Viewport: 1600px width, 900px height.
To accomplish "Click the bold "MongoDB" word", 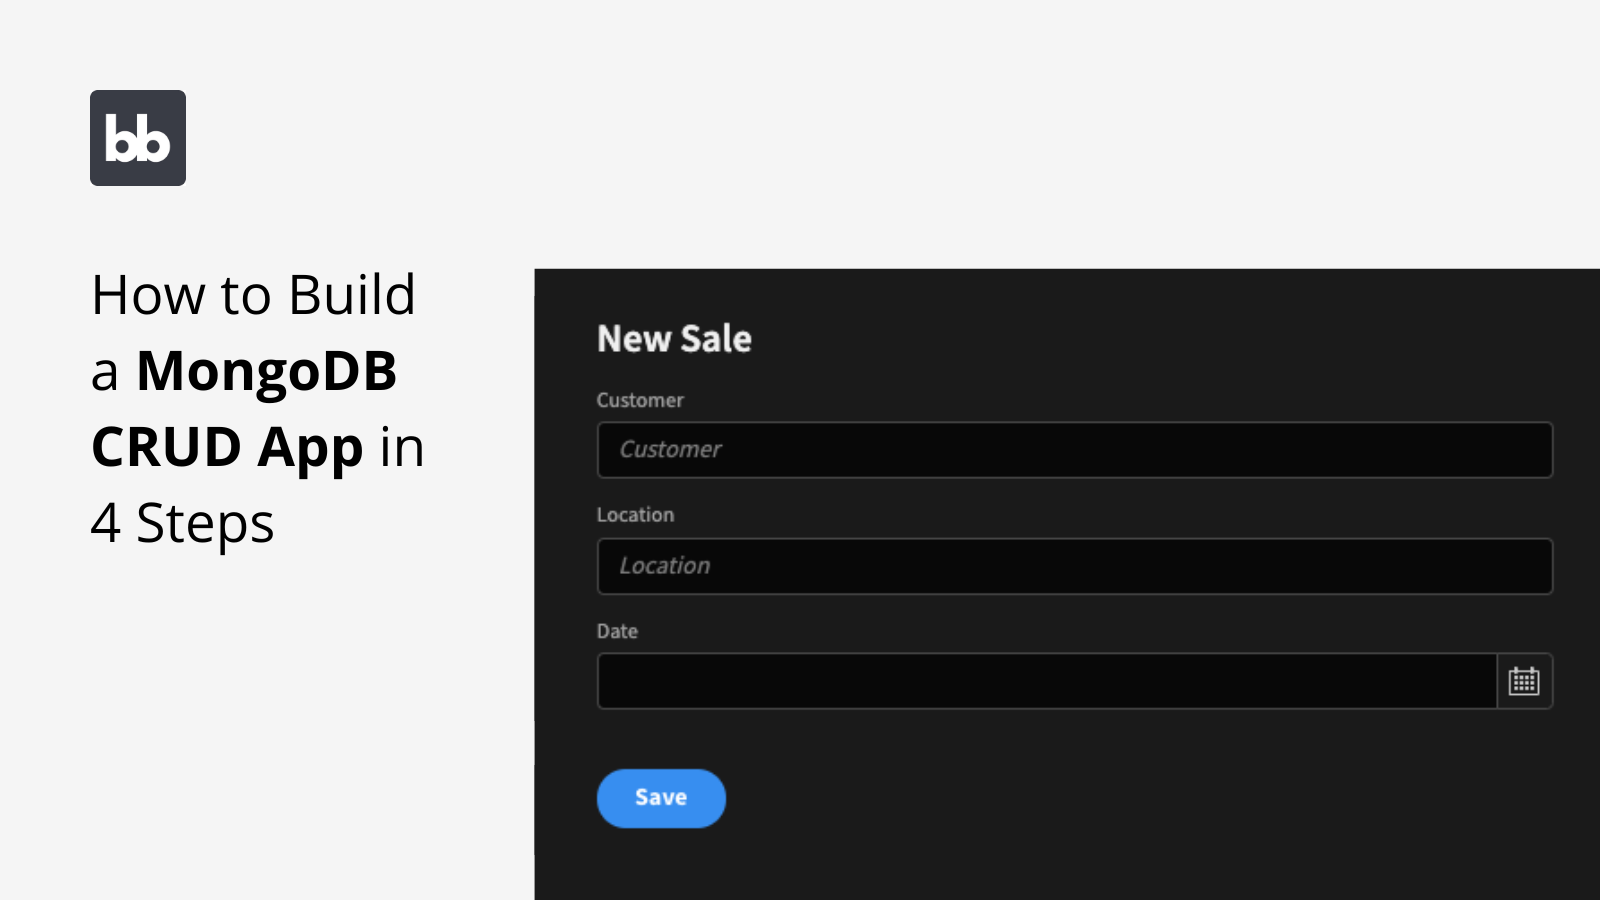I will tap(267, 372).
